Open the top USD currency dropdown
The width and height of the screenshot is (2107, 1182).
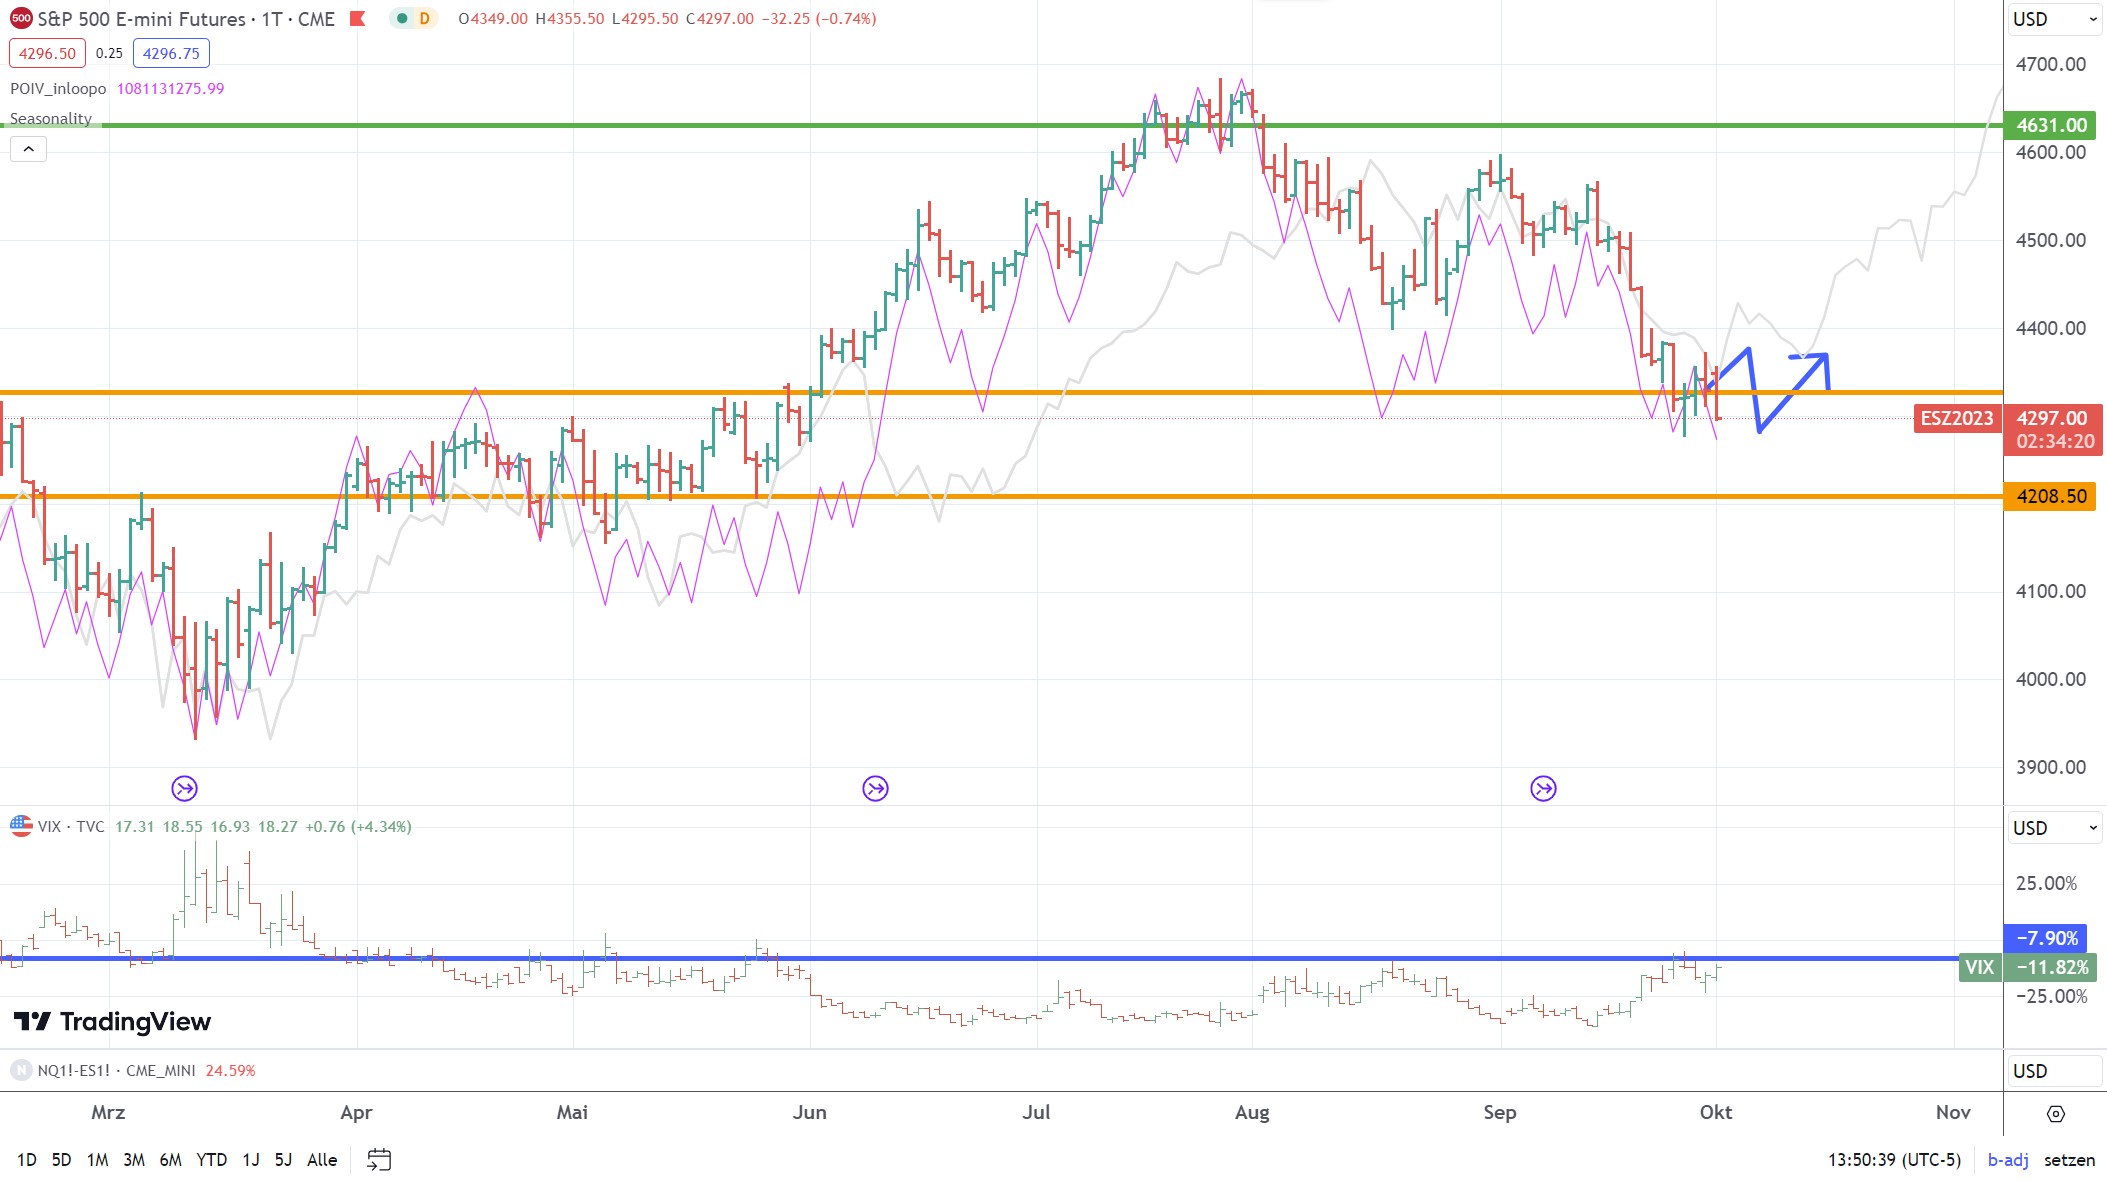(2053, 19)
